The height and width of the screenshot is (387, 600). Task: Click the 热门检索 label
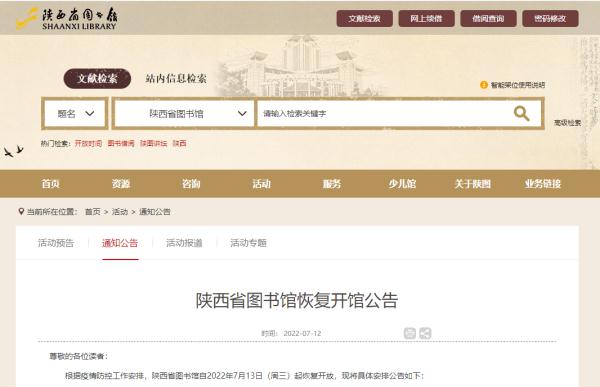55,143
